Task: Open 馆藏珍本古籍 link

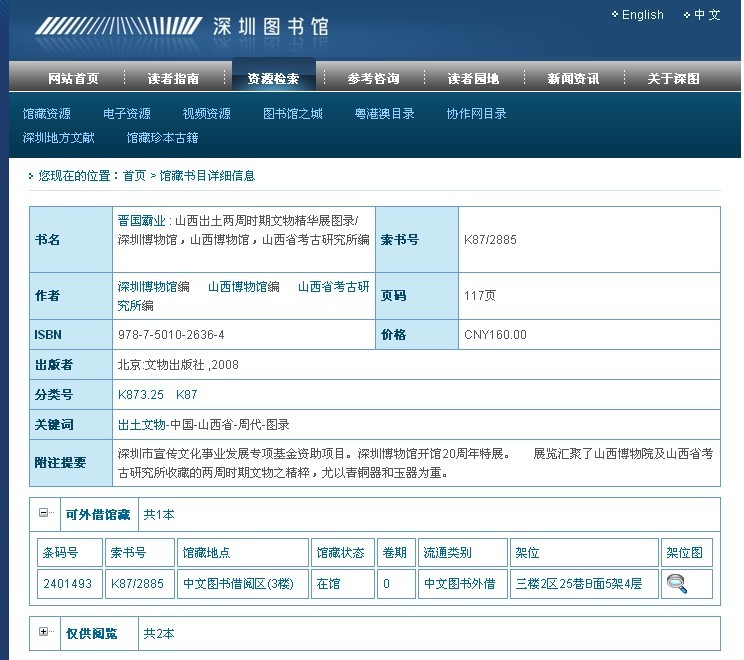Action: click(162, 138)
